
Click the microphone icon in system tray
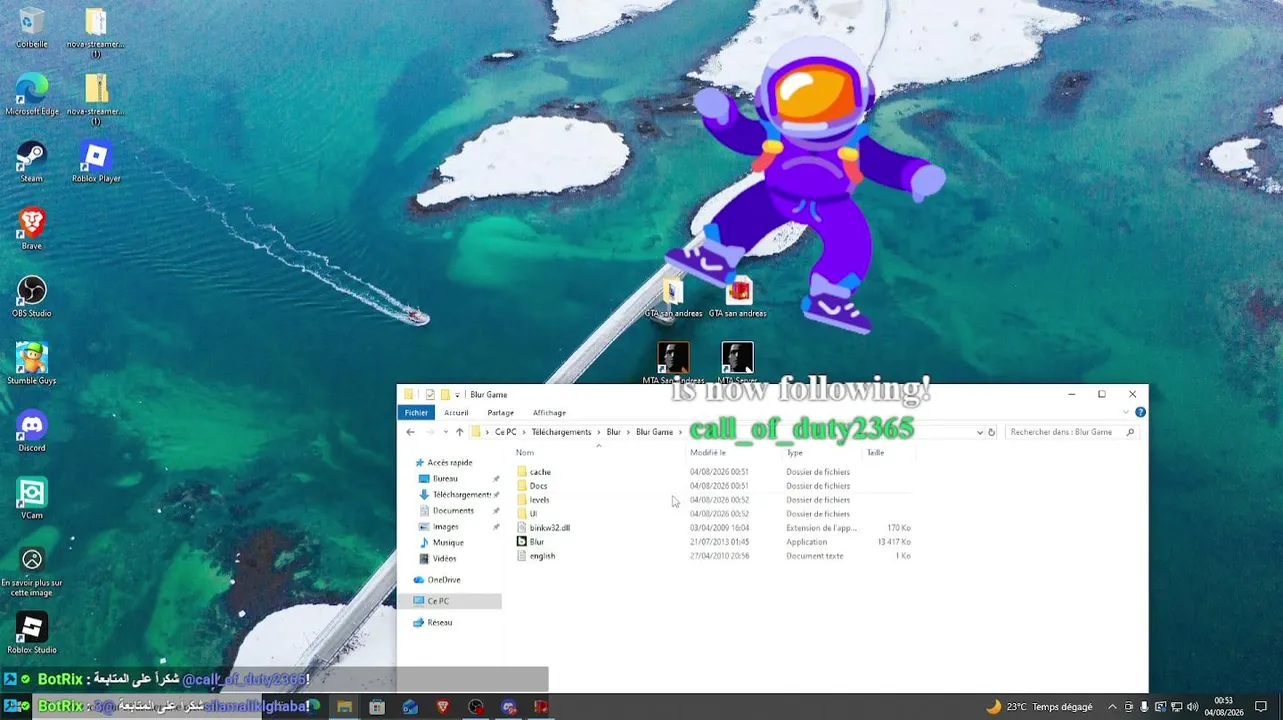(1144, 707)
